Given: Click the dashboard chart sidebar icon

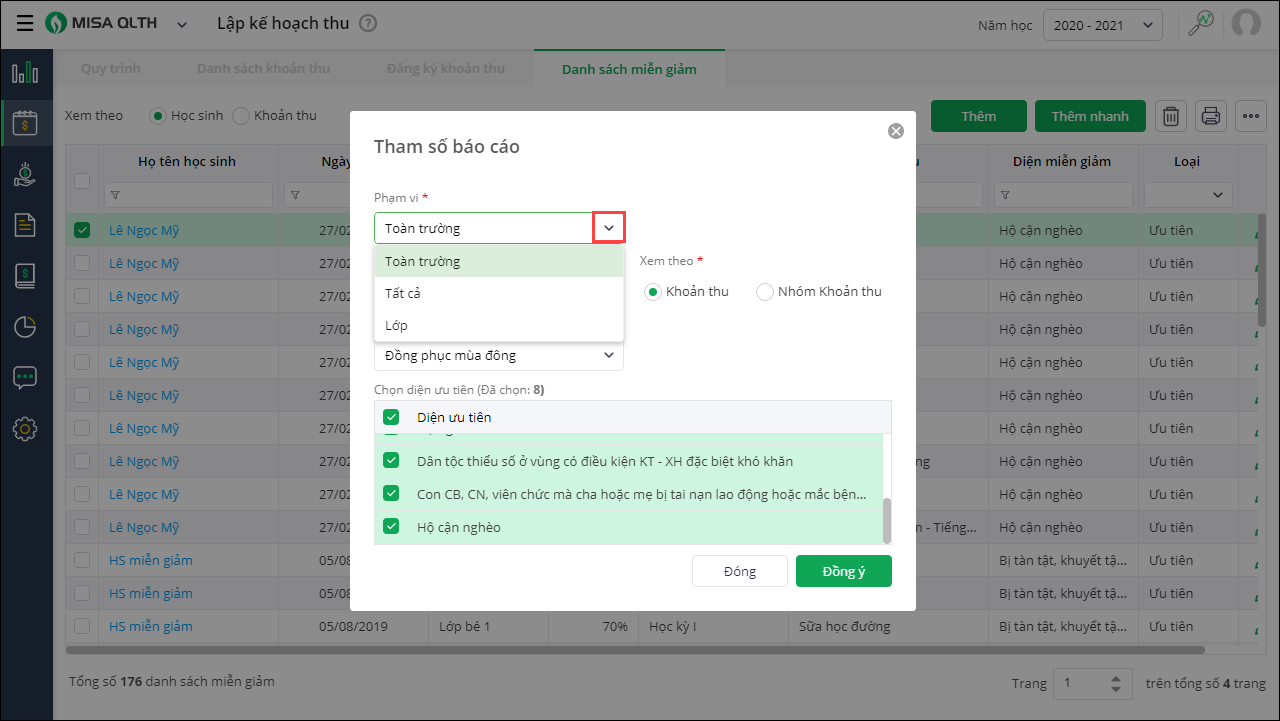Looking at the screenshot, I should (x=25, y=73).
